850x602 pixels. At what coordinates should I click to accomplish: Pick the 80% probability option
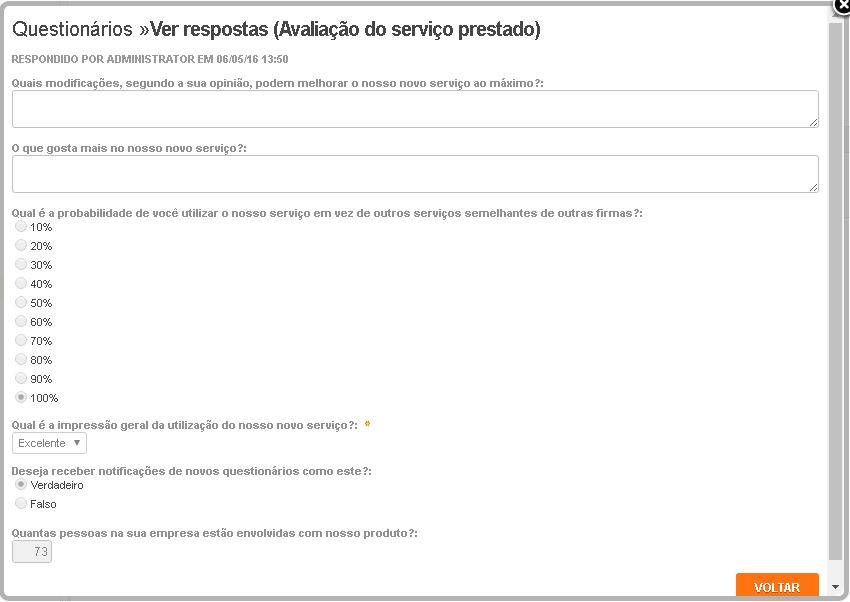21,359
